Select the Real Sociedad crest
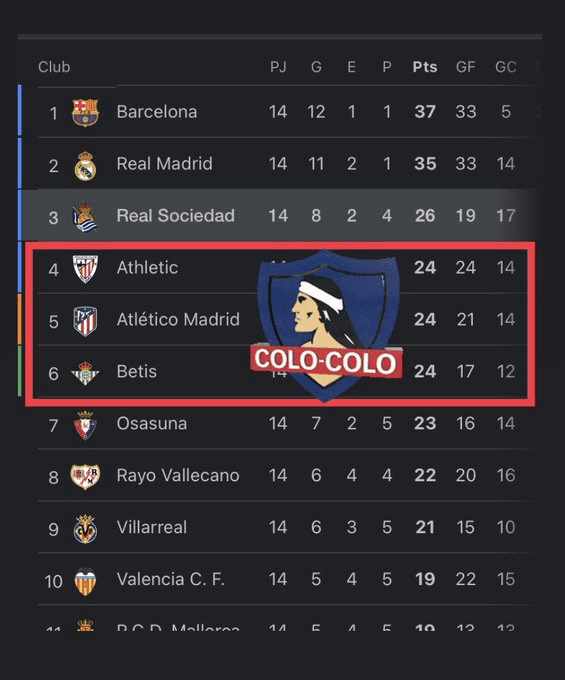 (85, 217)
